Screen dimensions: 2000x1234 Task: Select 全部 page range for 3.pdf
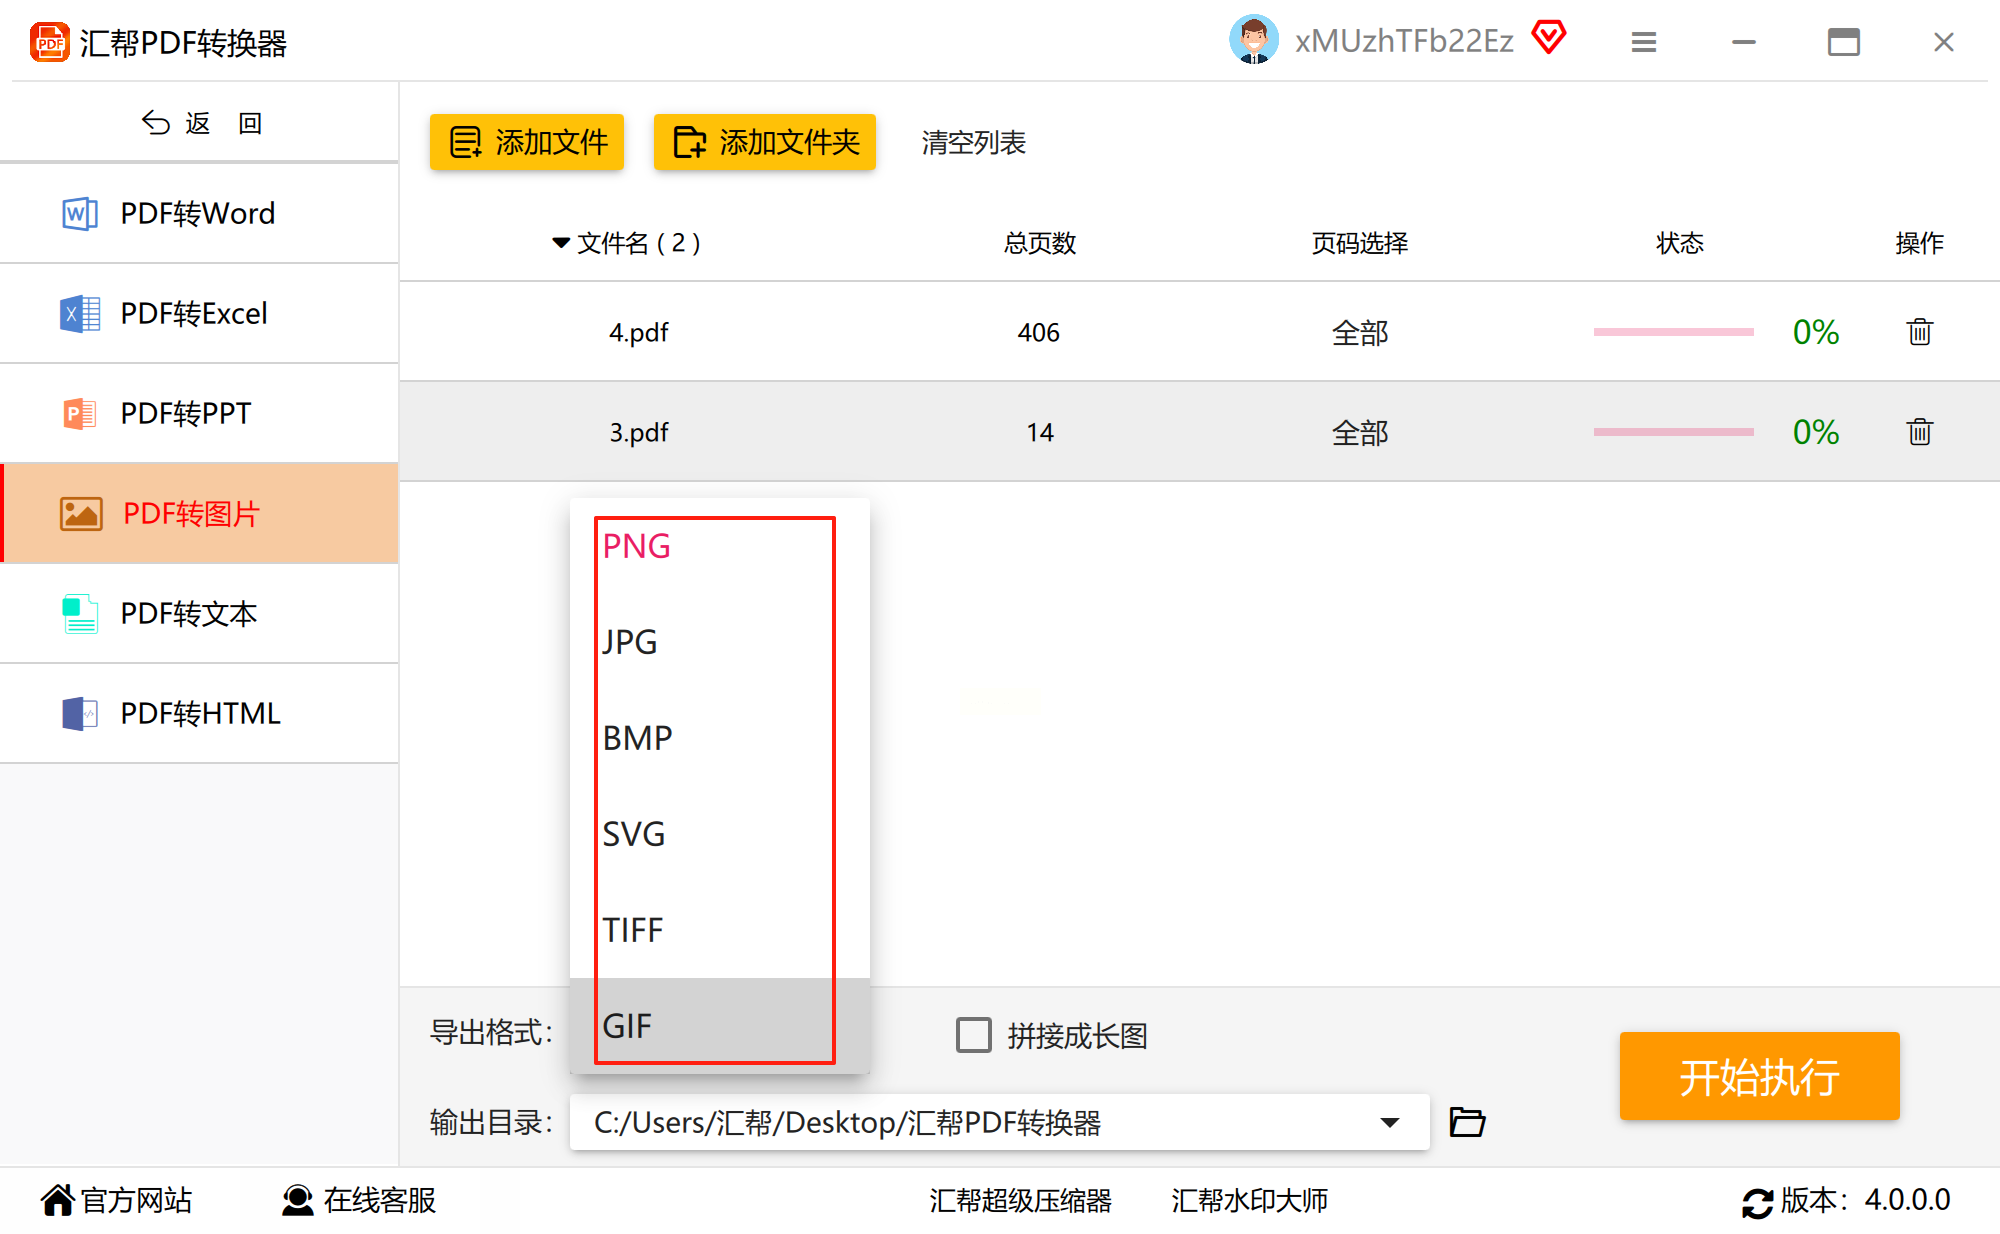pos(1359,432)
